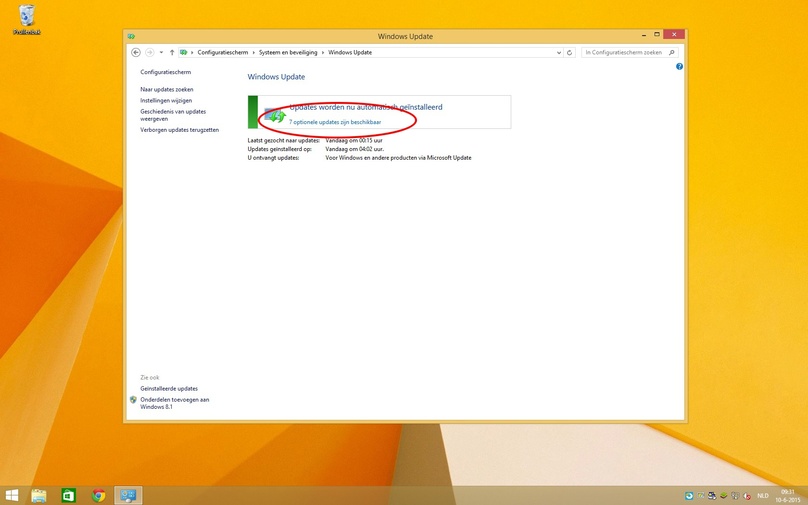The image size is (808, 505).
Task: Click the heading text Windows Update
Action: (x=276, y=77)
